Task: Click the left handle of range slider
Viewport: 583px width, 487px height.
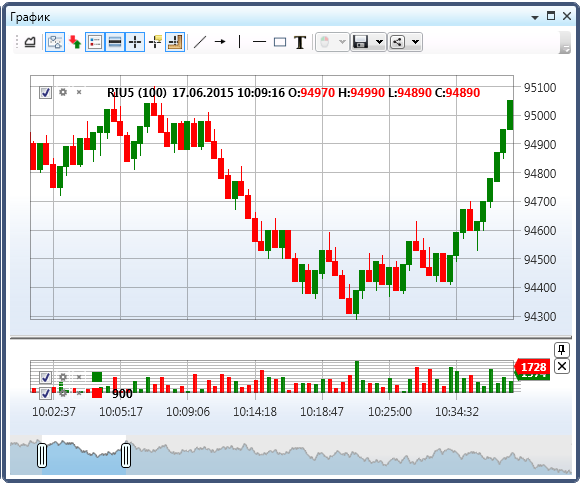Action: (42, 455)
